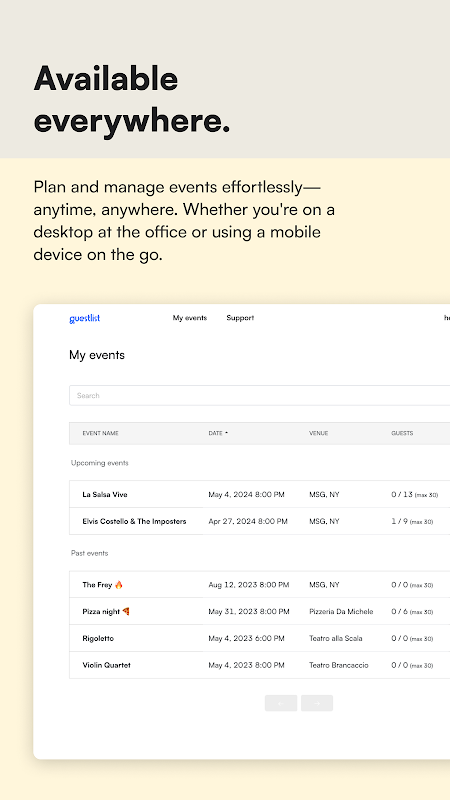Open The Frey event row

coord(259,585)
